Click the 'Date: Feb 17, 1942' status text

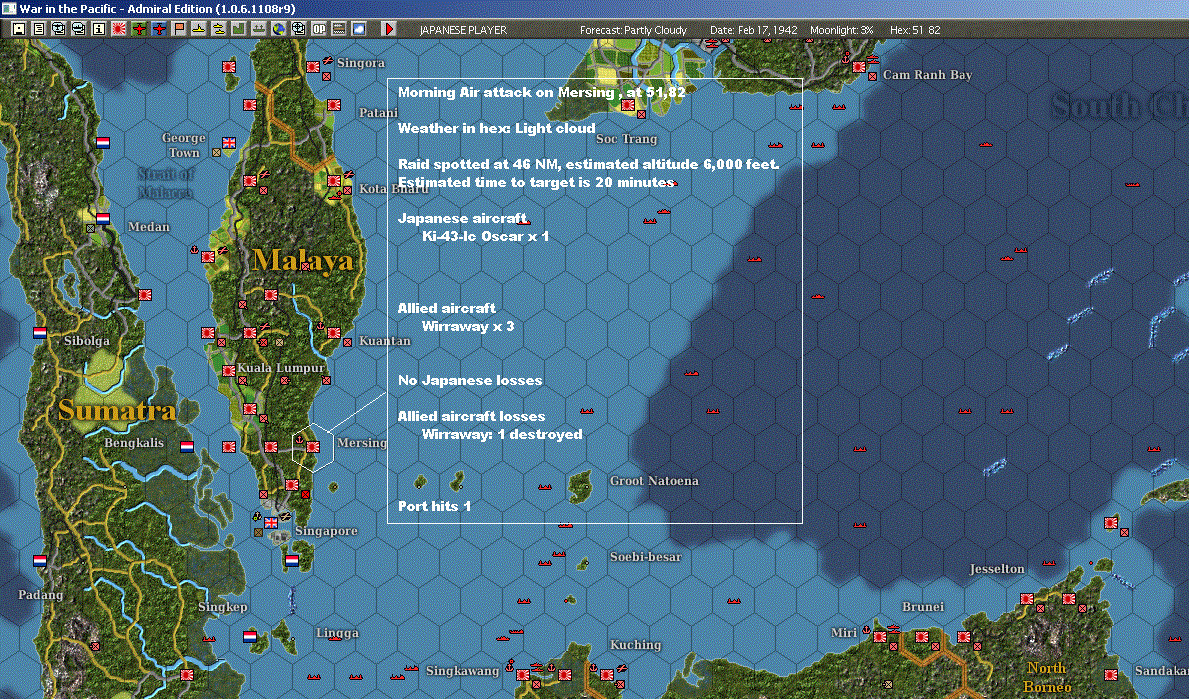click(754, 30)
